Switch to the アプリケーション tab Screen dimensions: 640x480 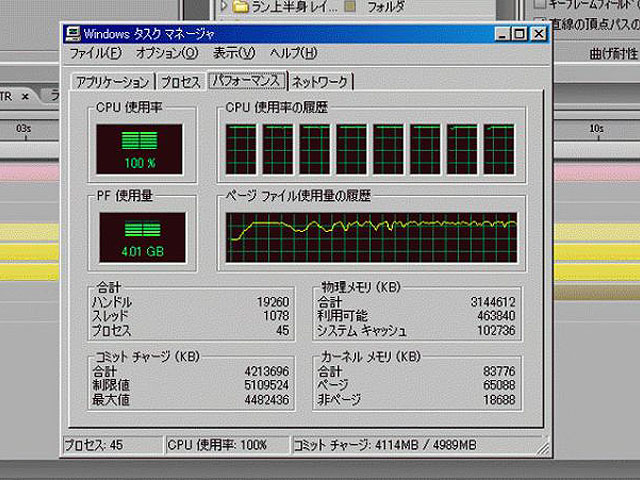click(x=113, y=82)
